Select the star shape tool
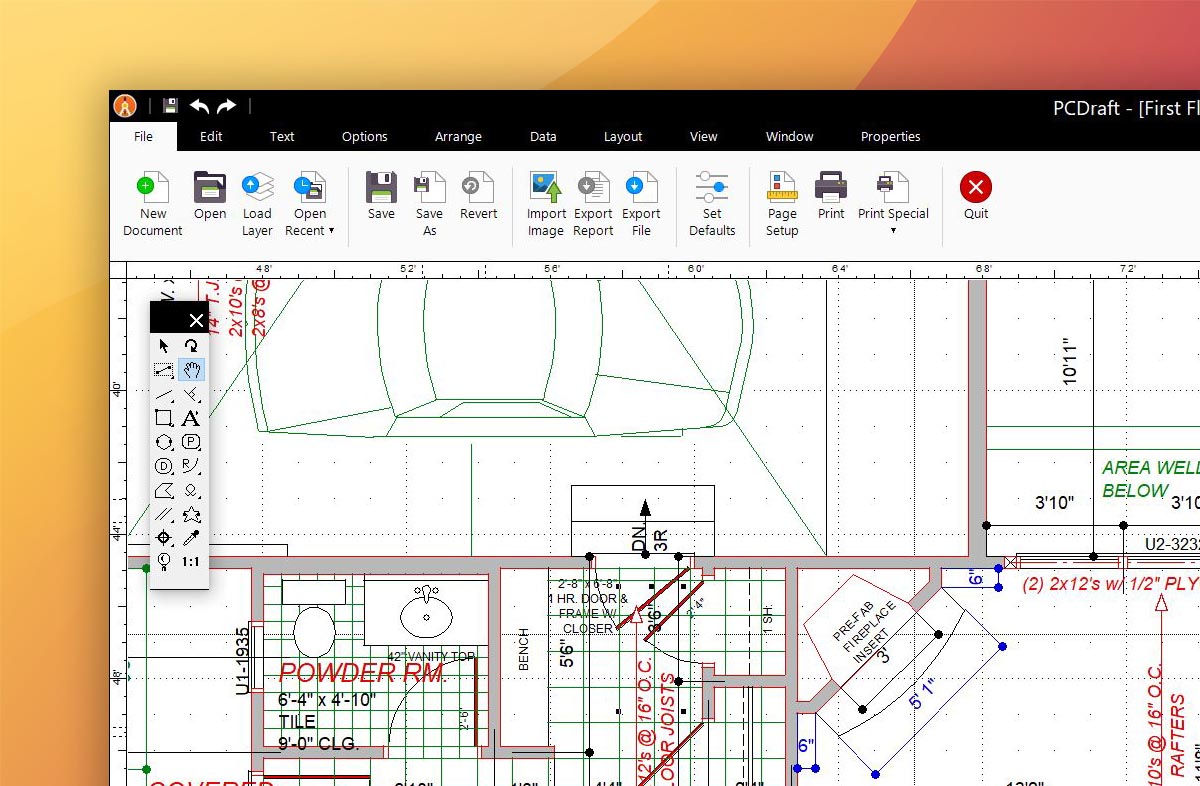 click(x=191, y=515)
